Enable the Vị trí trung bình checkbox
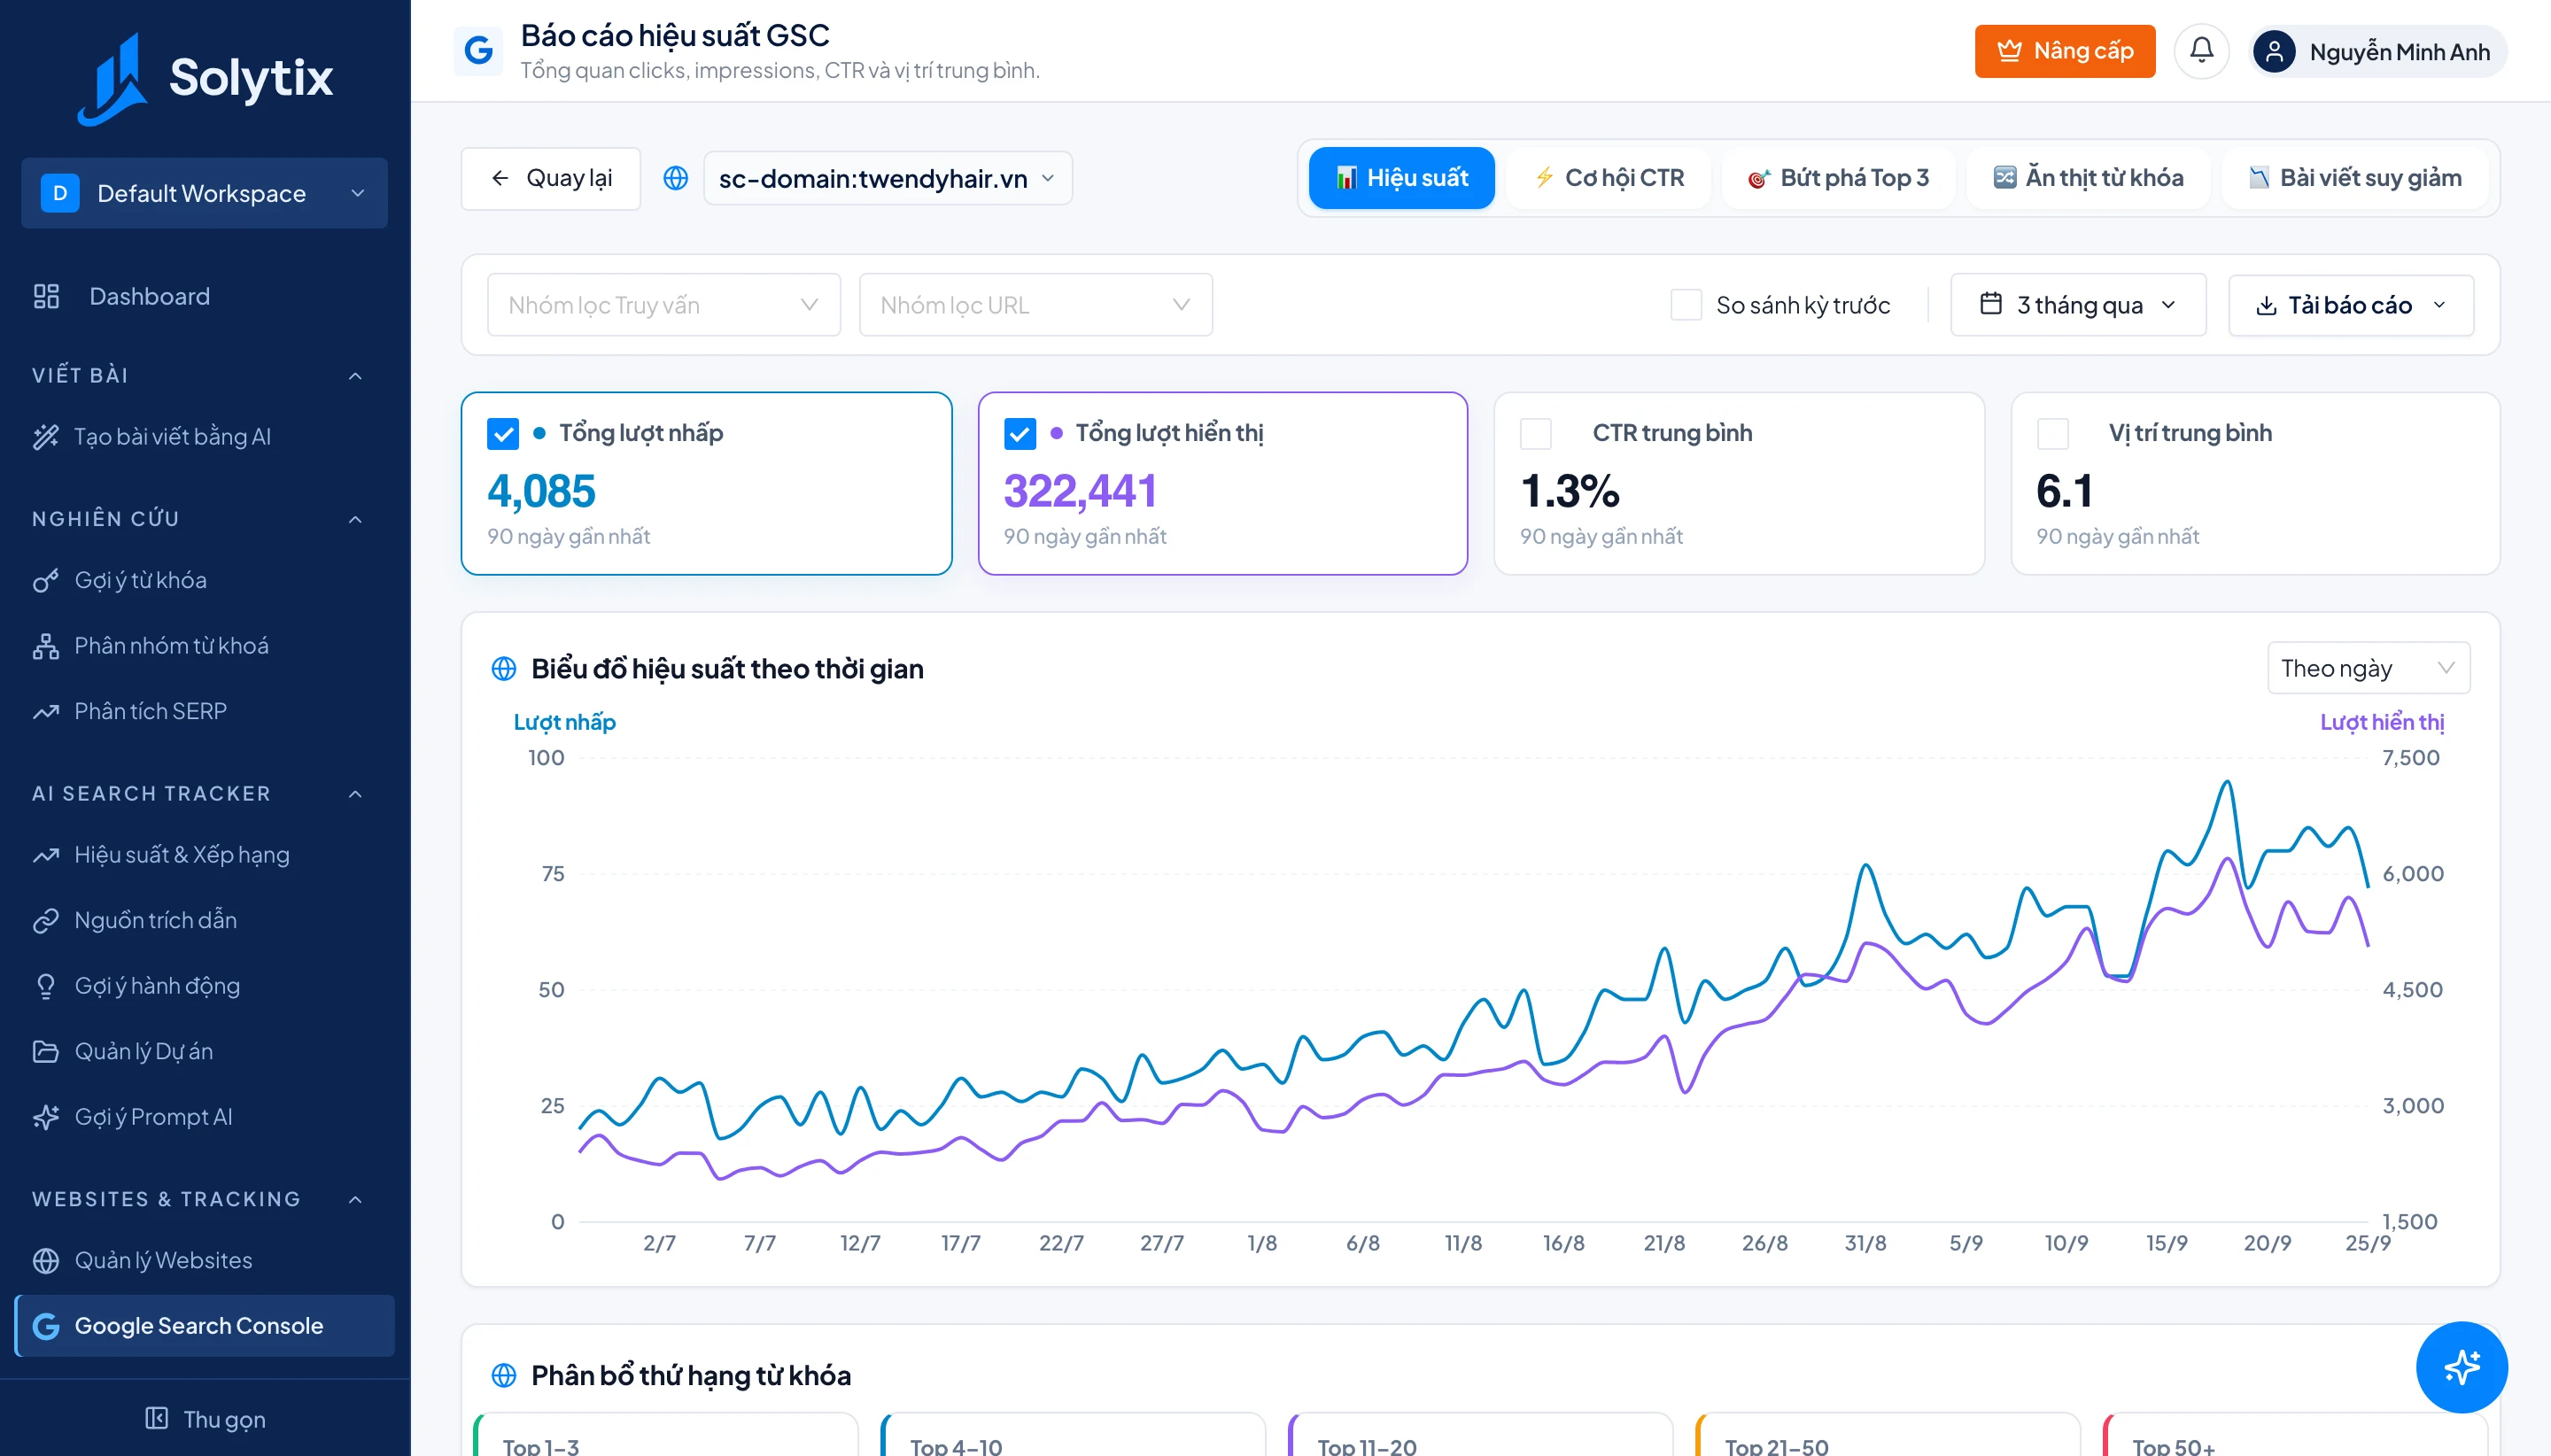Viewport: 2551px width, 1456px height. click(2053, 433)
